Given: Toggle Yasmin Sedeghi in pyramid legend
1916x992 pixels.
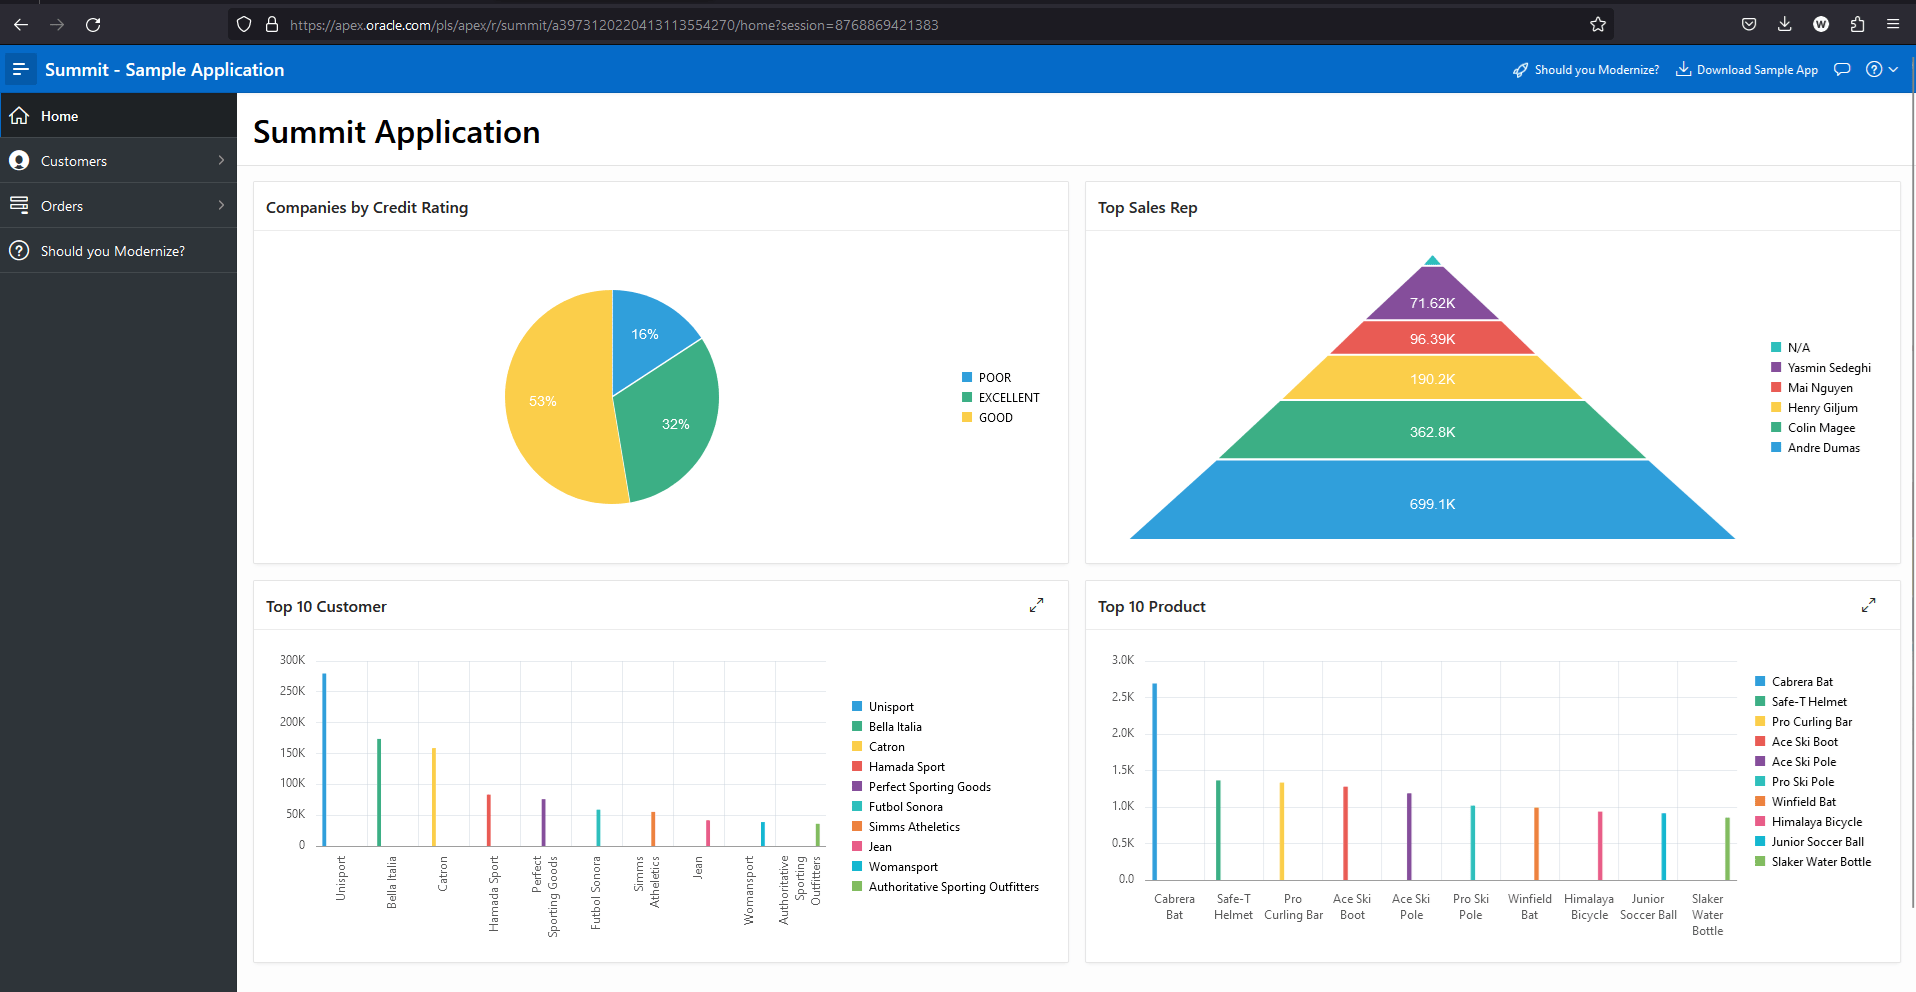Looking at the screenshot, I should click(x=1828, y=368).
